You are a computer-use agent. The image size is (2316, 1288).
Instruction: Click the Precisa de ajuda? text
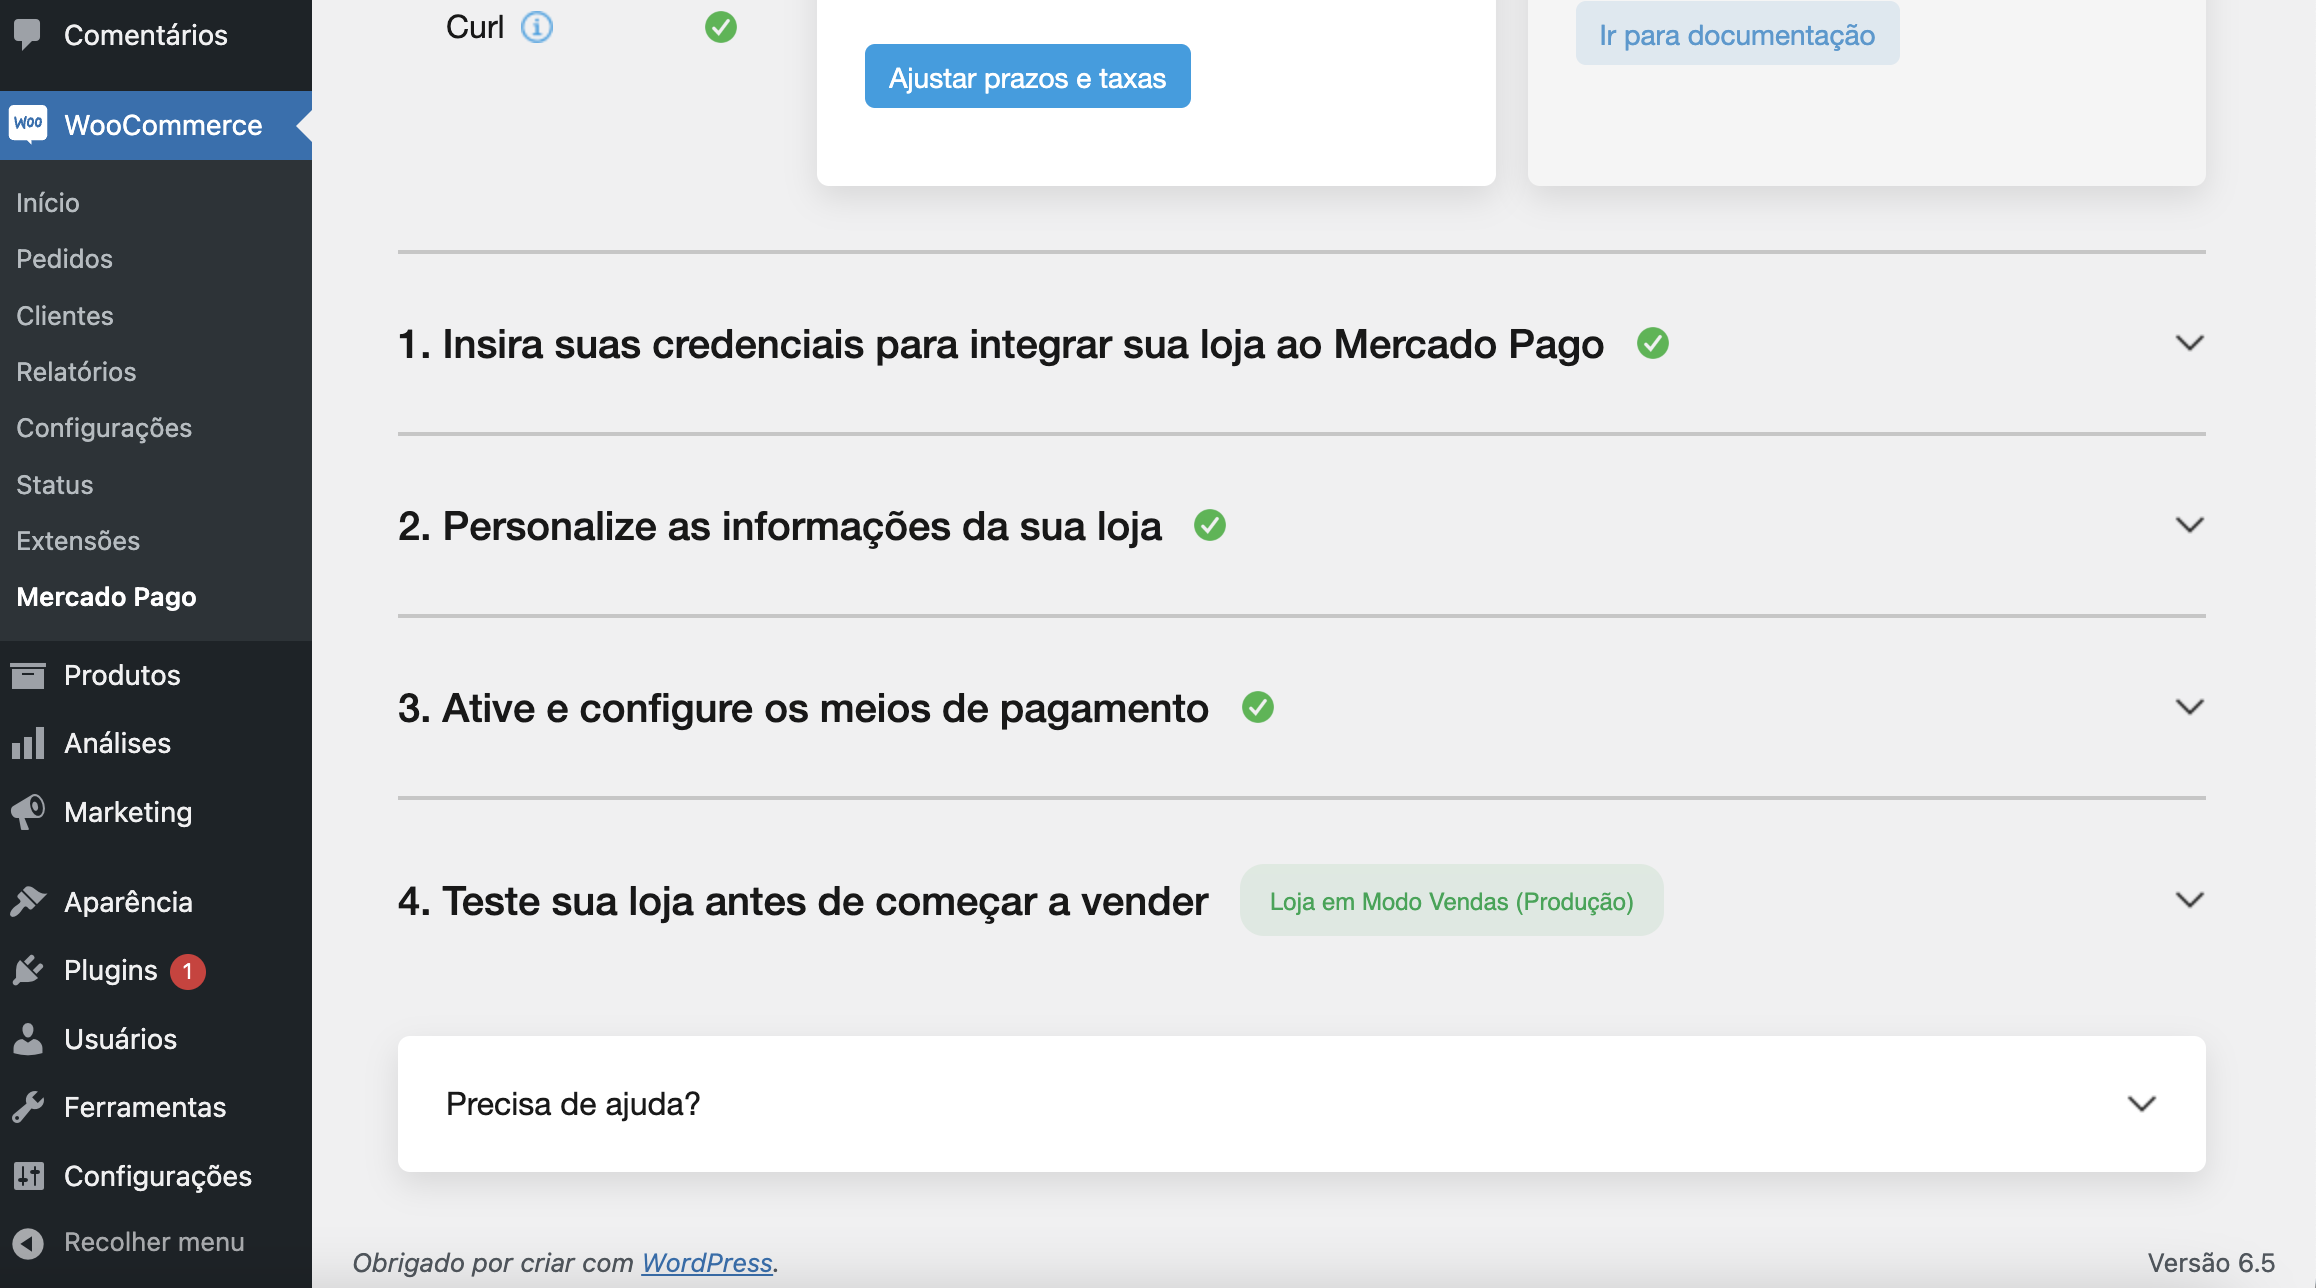573,1104
